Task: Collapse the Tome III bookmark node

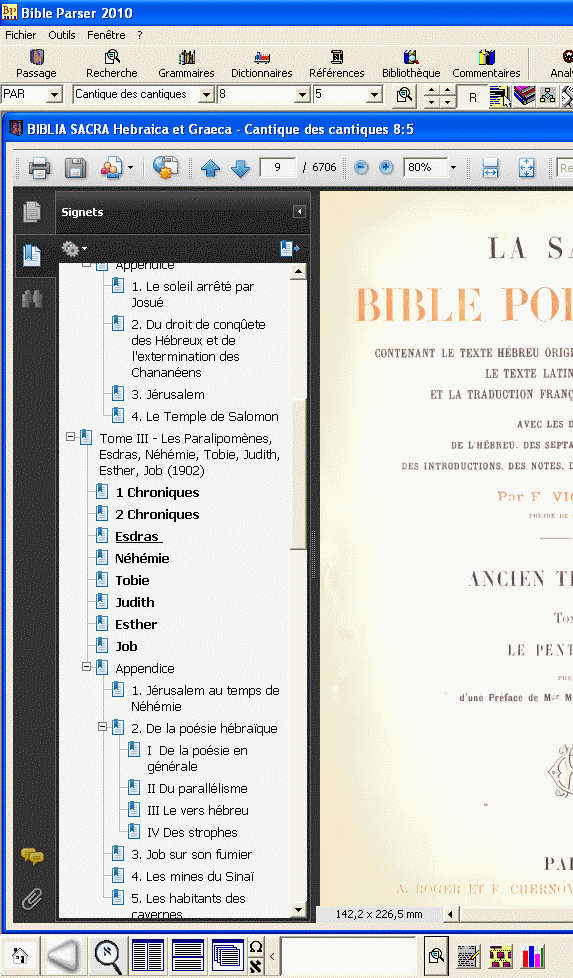Action: (70, 437)
